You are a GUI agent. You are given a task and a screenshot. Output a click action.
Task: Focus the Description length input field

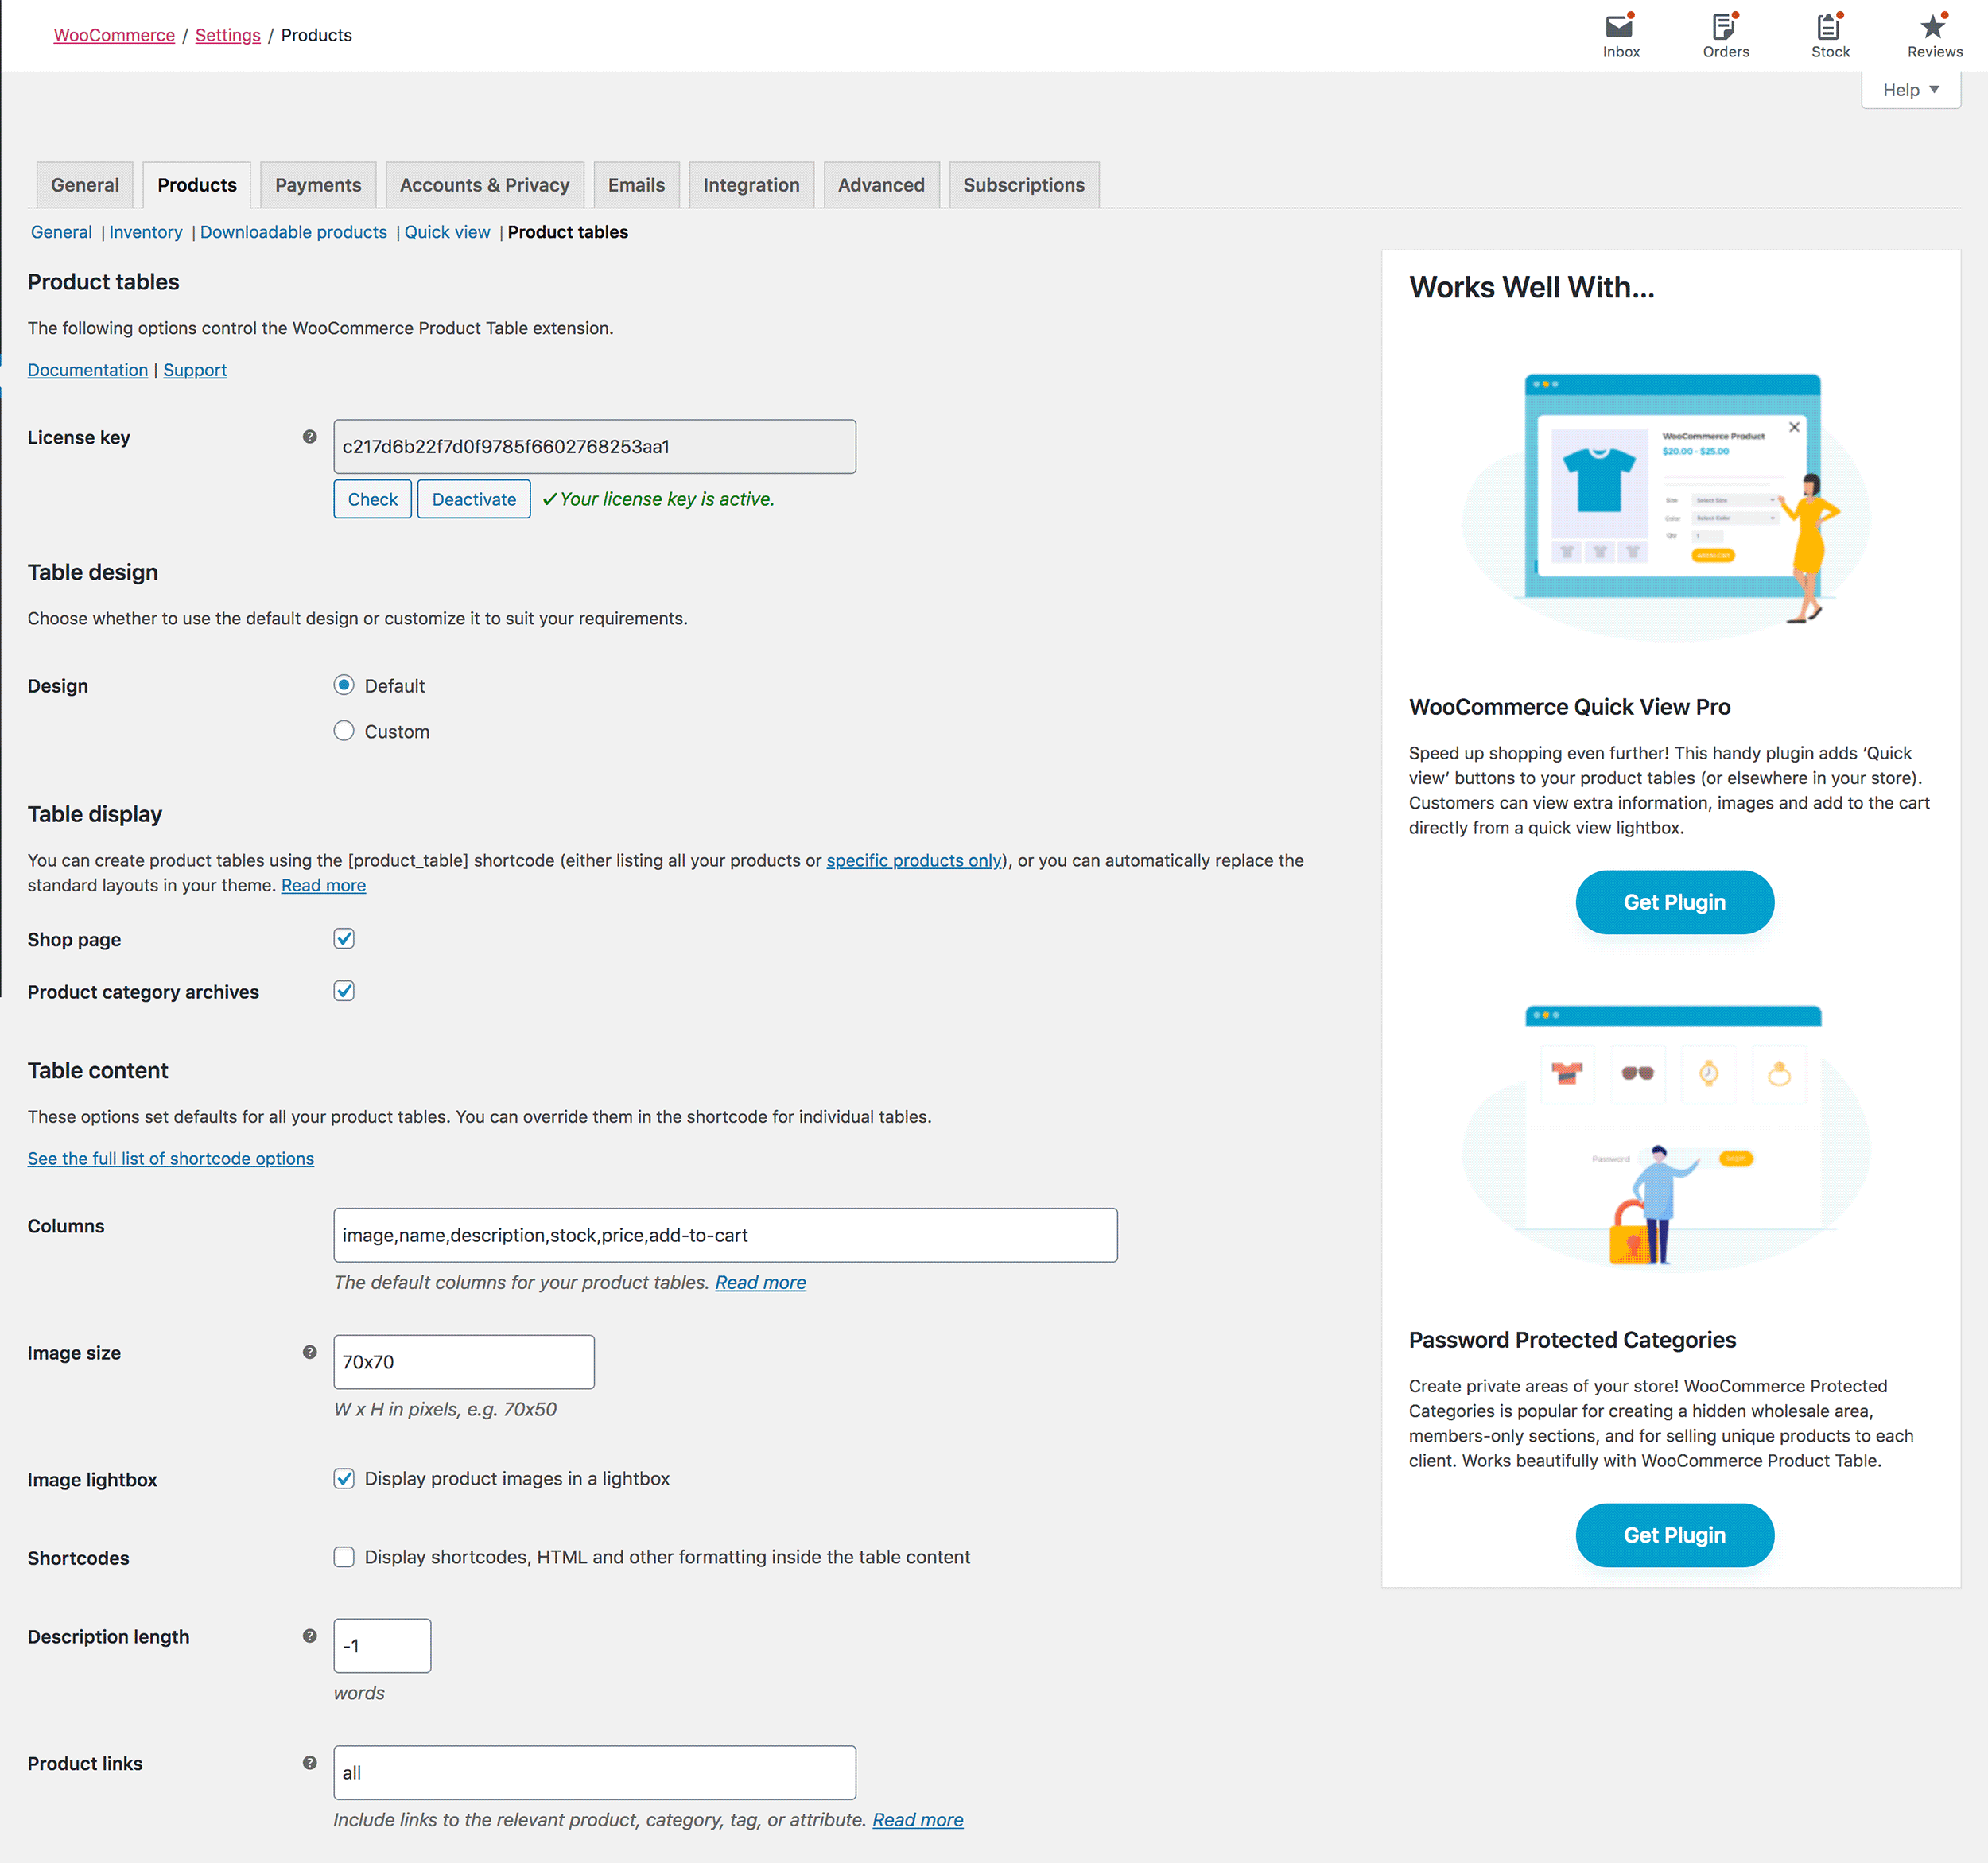click(x=382, y=1646)
